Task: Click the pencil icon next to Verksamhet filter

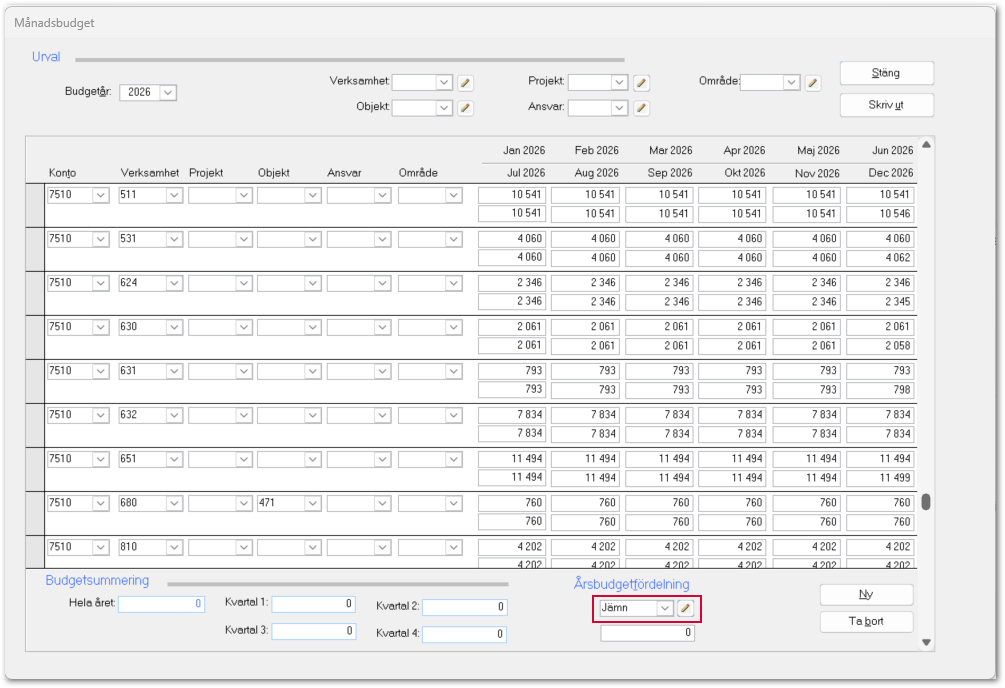Action: click(x=466, y=83)
